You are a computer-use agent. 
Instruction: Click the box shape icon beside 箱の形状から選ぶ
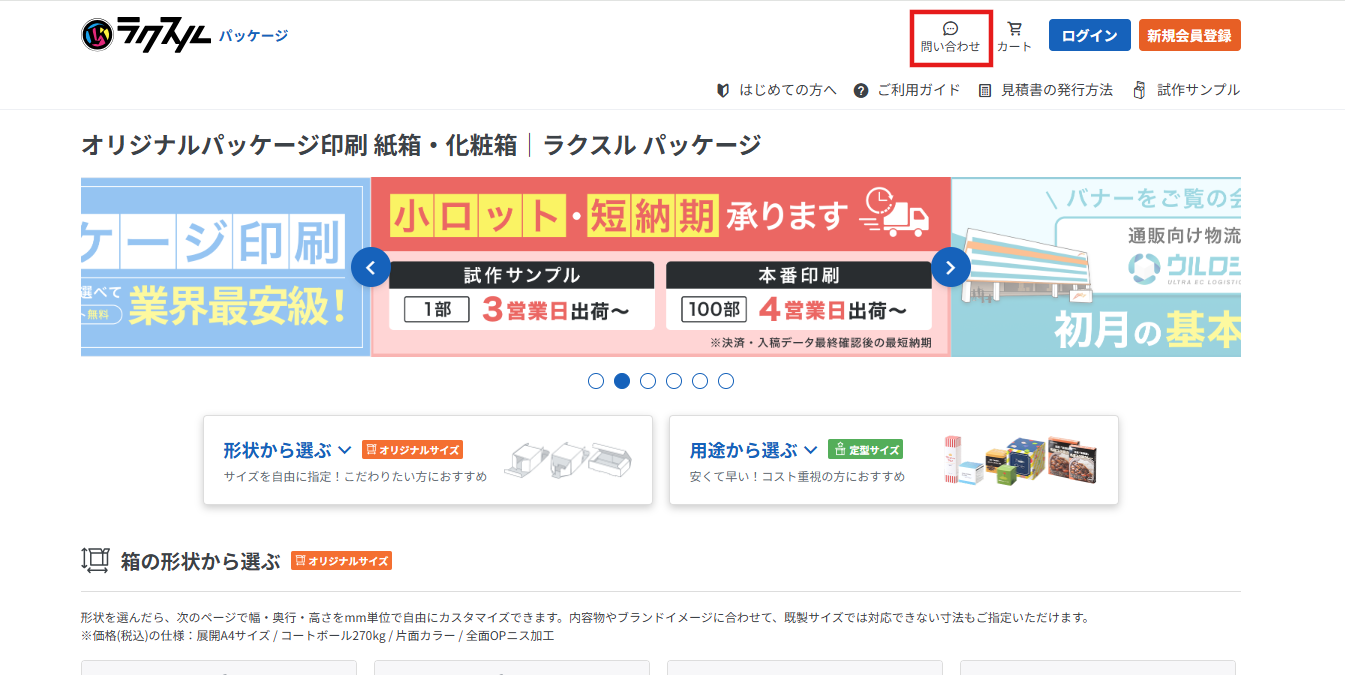(x=95, y=560)
